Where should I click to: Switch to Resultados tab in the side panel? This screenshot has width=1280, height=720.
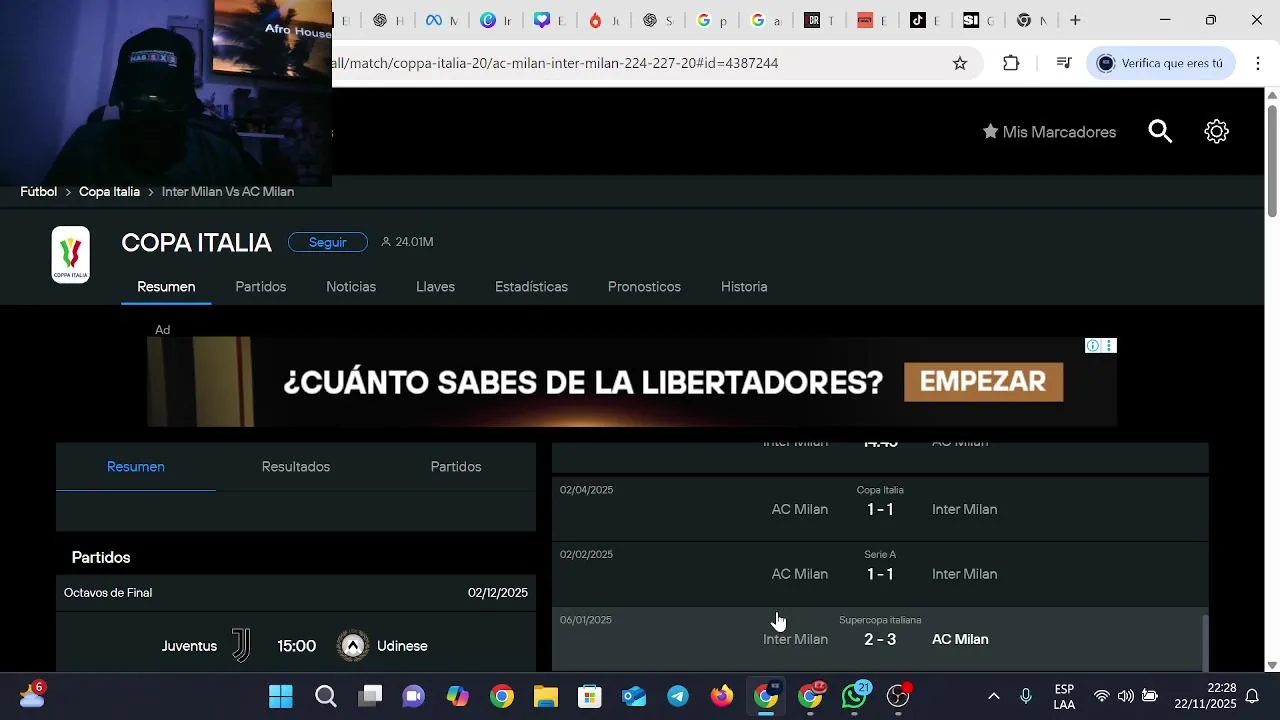pos(296,467)
